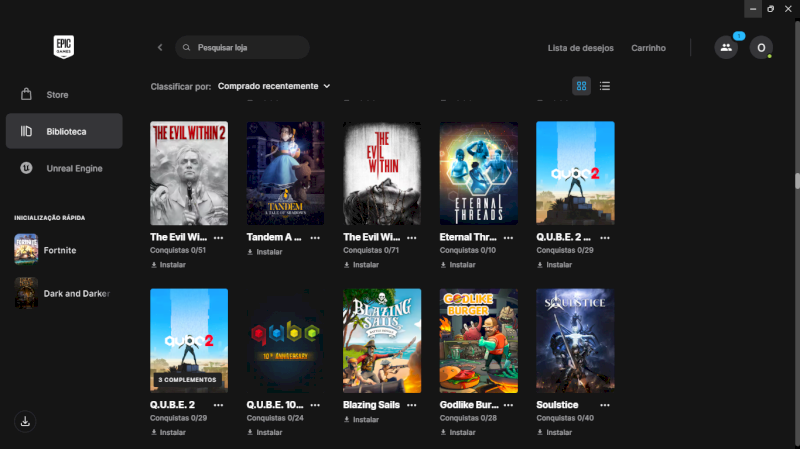800x449 pixels.
Task: Focus the Pesquisar loja search field
Action: coord(242,47)
